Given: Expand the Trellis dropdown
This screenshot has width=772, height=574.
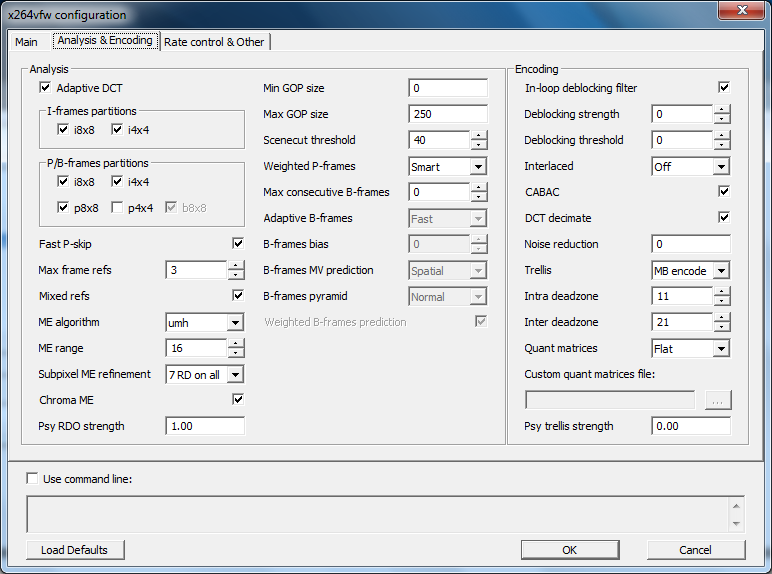Looking at the screenshot, I should pyautogui.click(x=721, y=271).
